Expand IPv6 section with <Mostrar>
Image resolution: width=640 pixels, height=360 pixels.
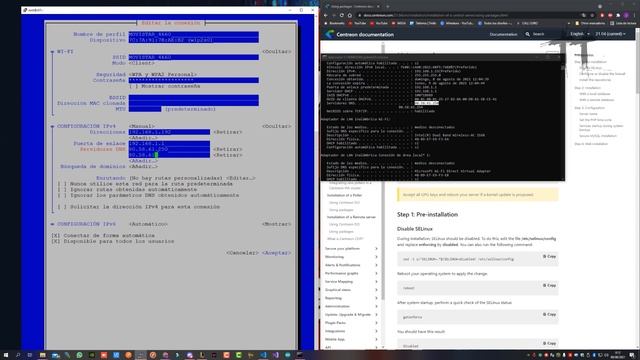[x=277, y=224]
